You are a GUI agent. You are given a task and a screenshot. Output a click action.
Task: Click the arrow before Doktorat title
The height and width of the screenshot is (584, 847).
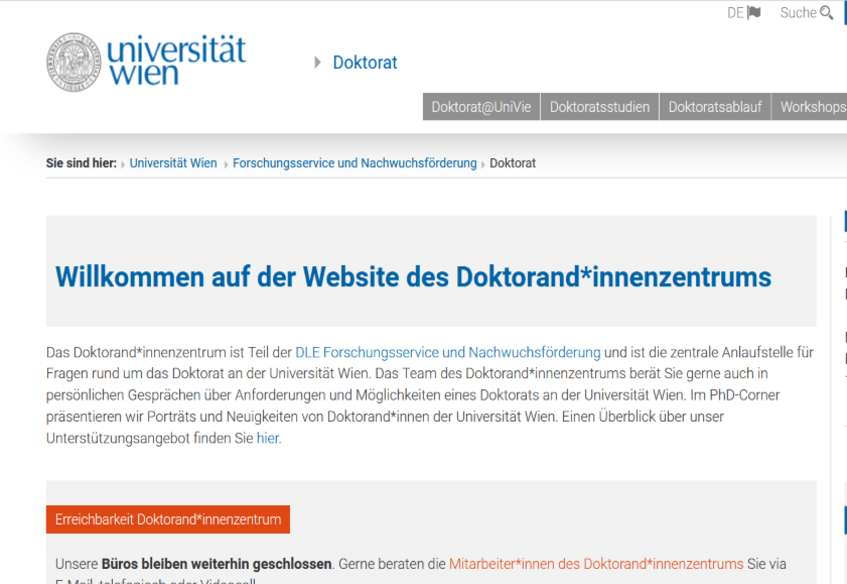318,63
